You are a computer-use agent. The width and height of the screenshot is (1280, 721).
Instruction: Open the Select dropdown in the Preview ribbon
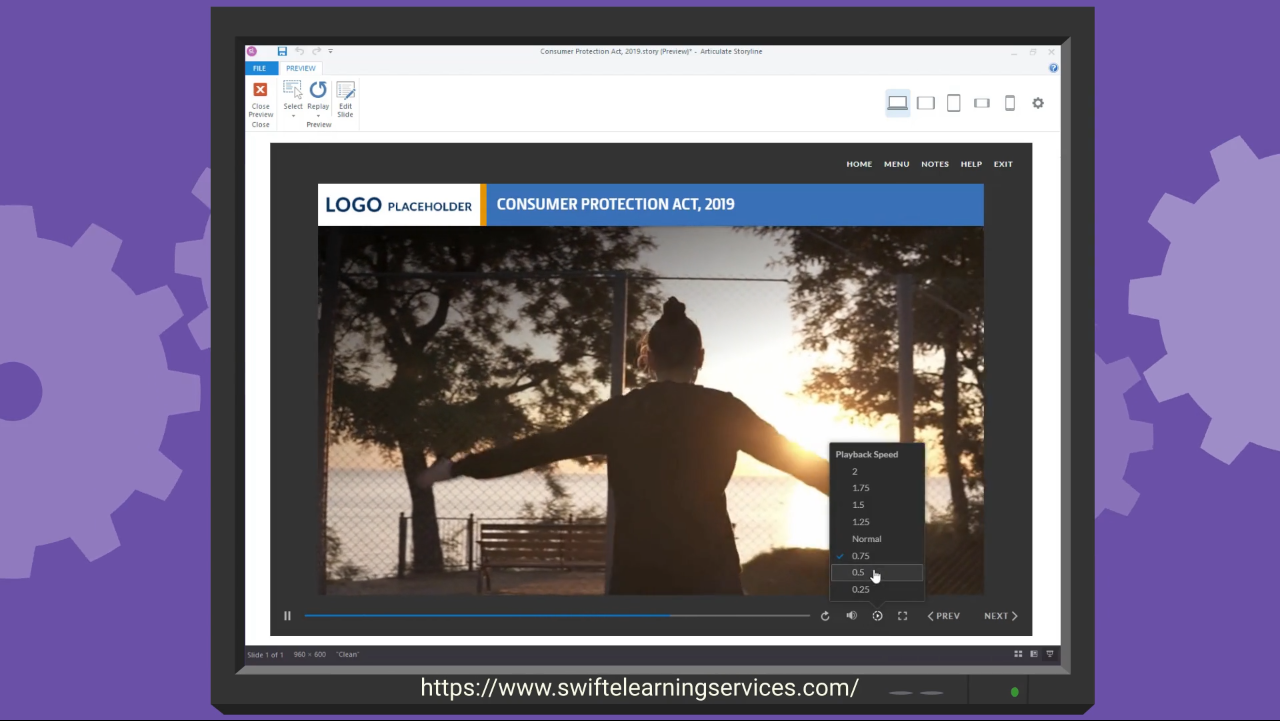point(293,100)
